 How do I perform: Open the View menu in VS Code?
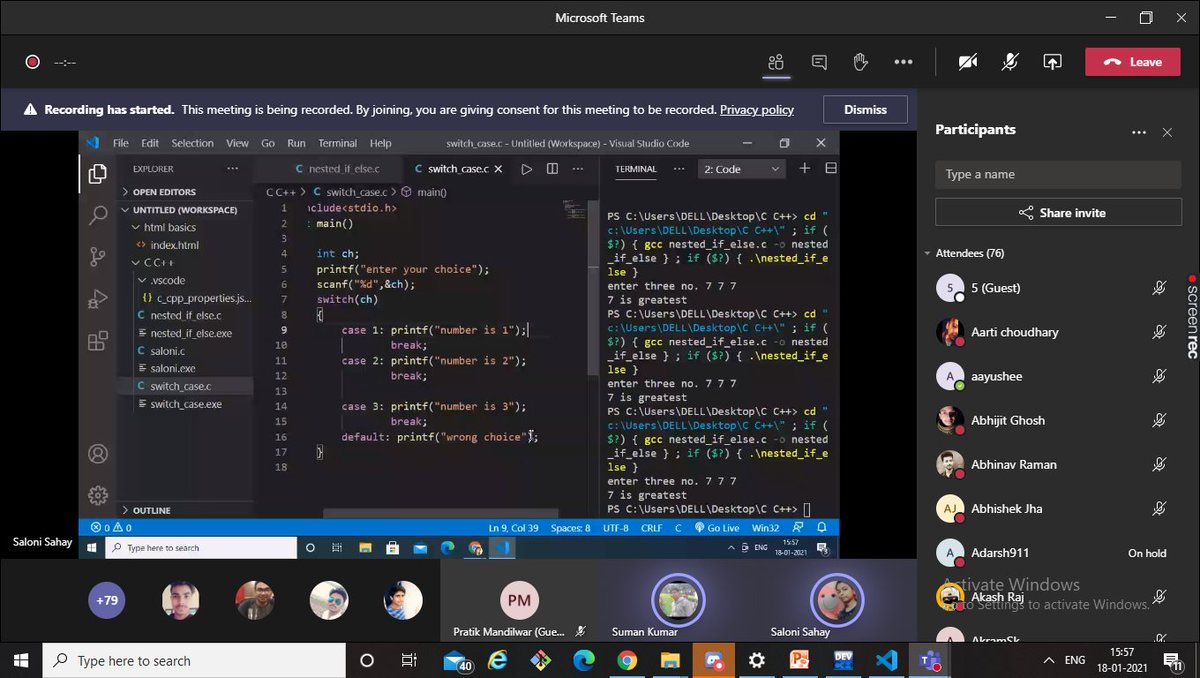237,143
